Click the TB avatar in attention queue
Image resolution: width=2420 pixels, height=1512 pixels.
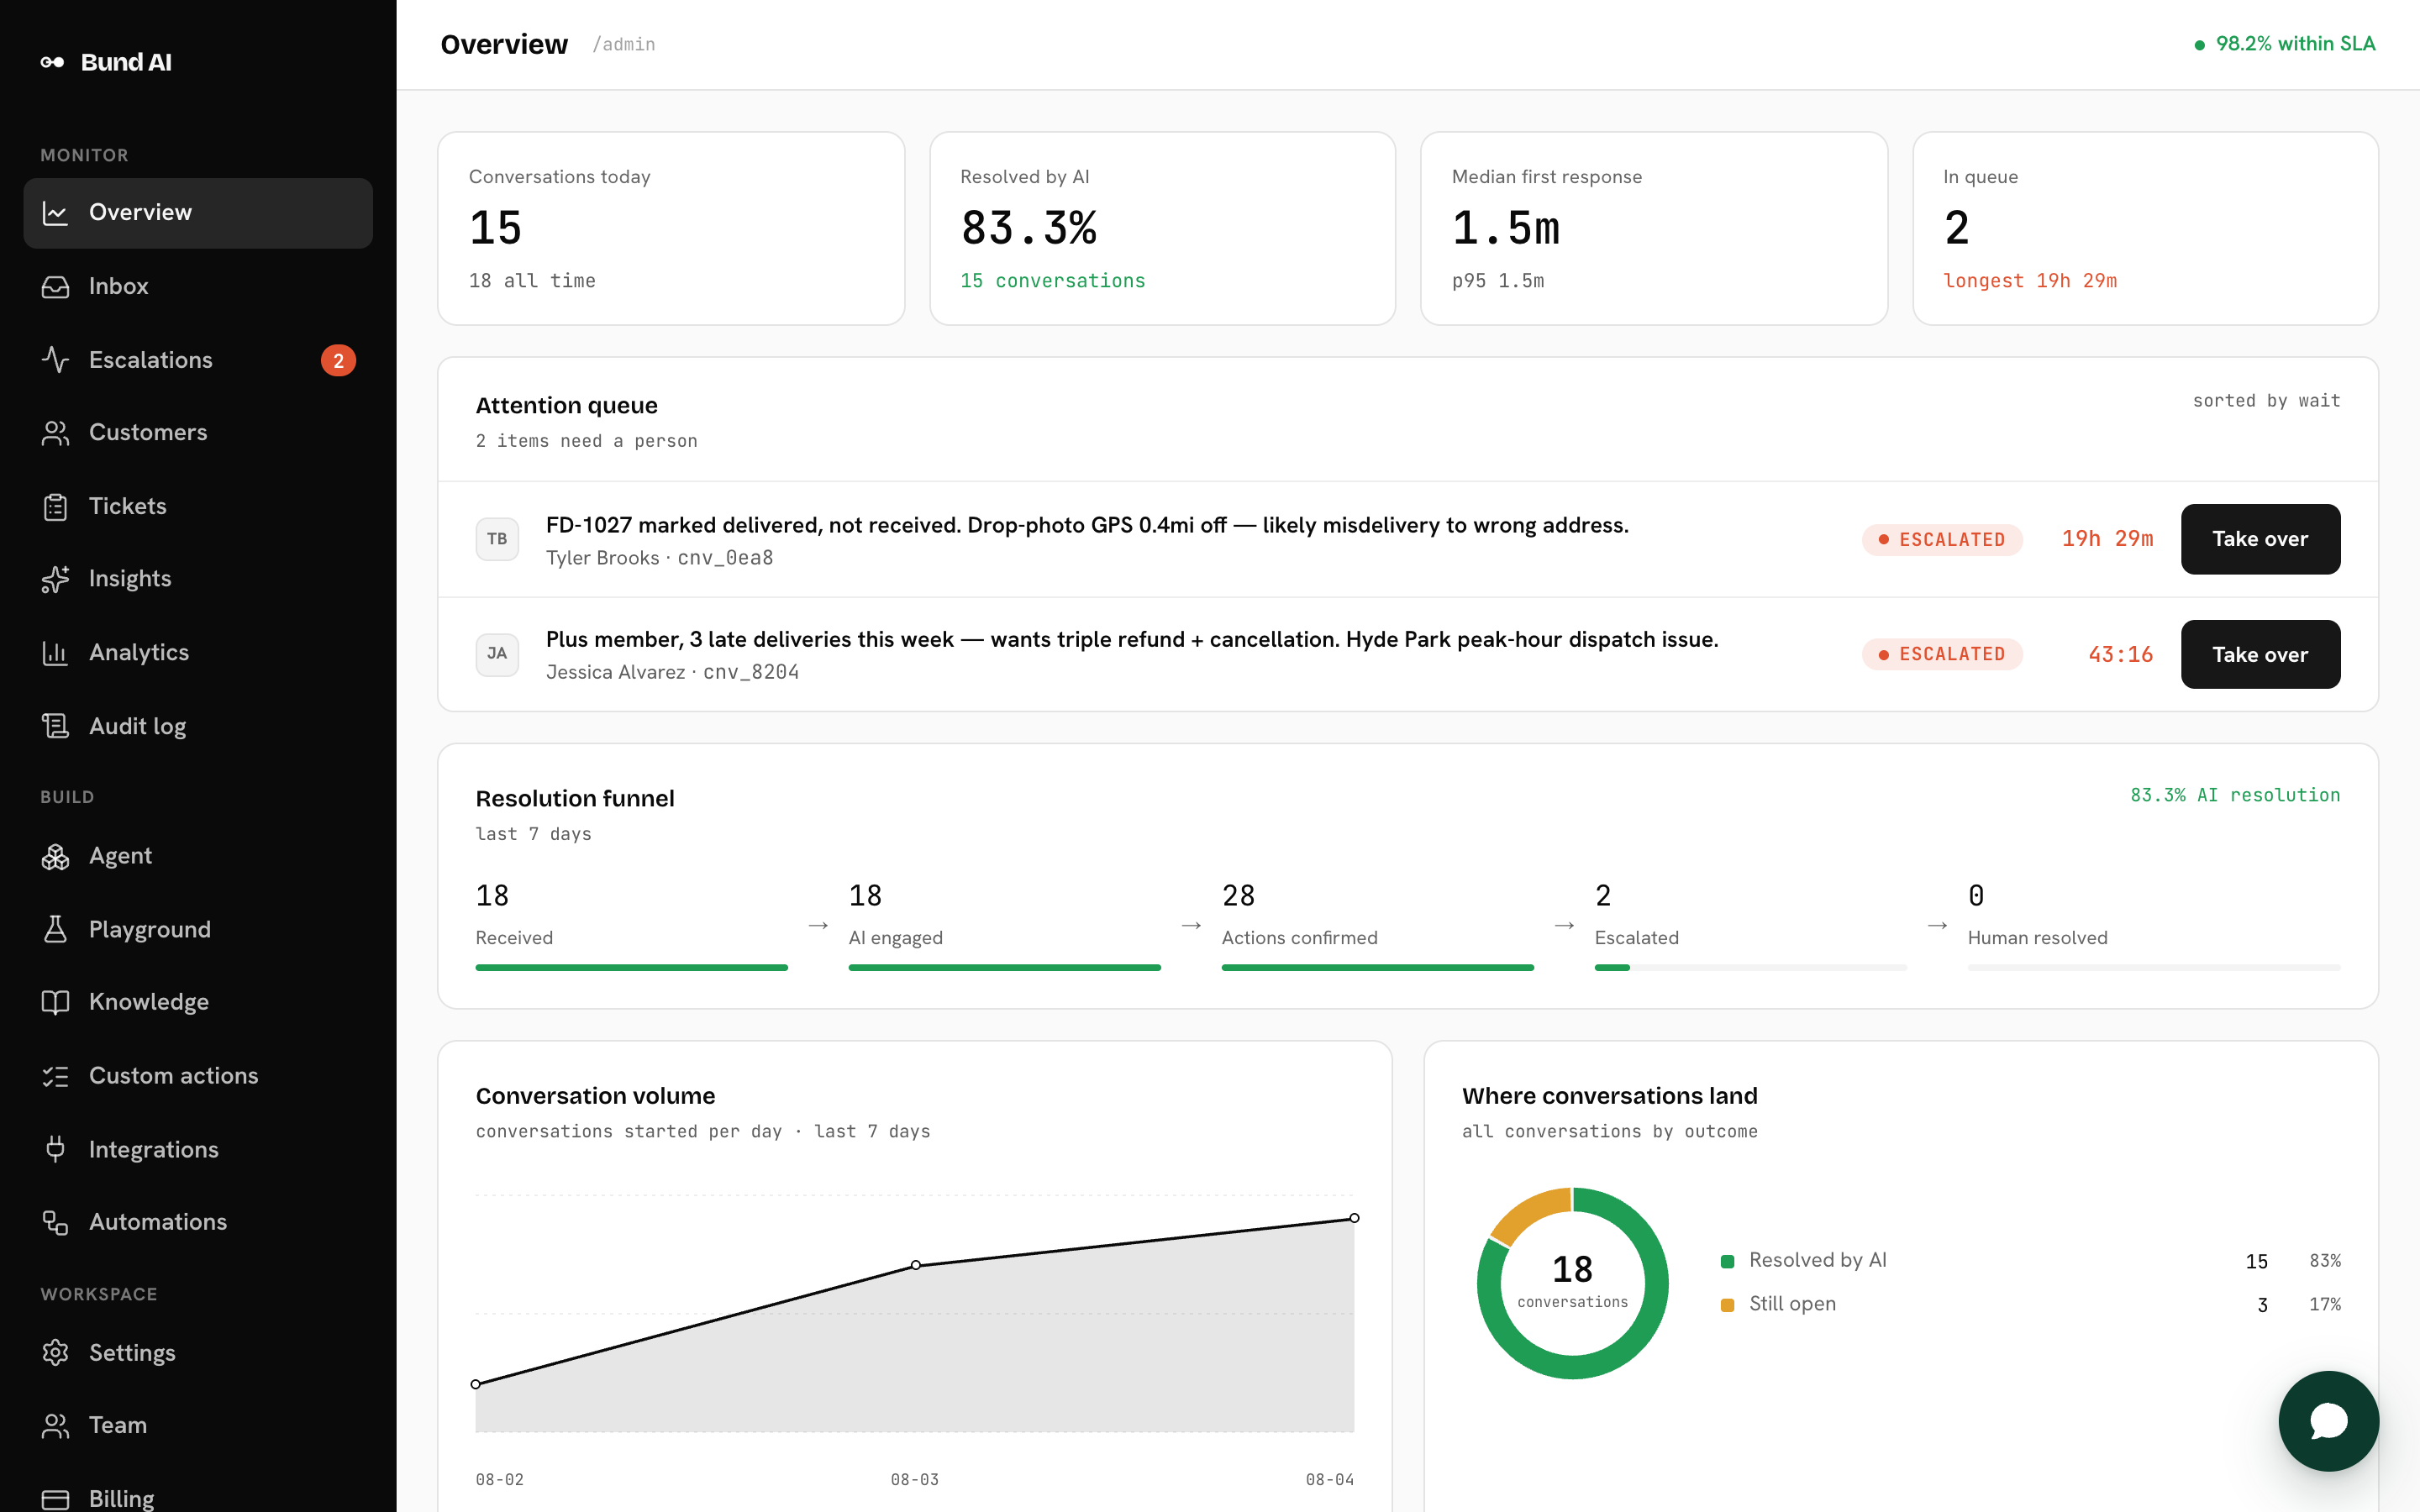pos(497,539)
